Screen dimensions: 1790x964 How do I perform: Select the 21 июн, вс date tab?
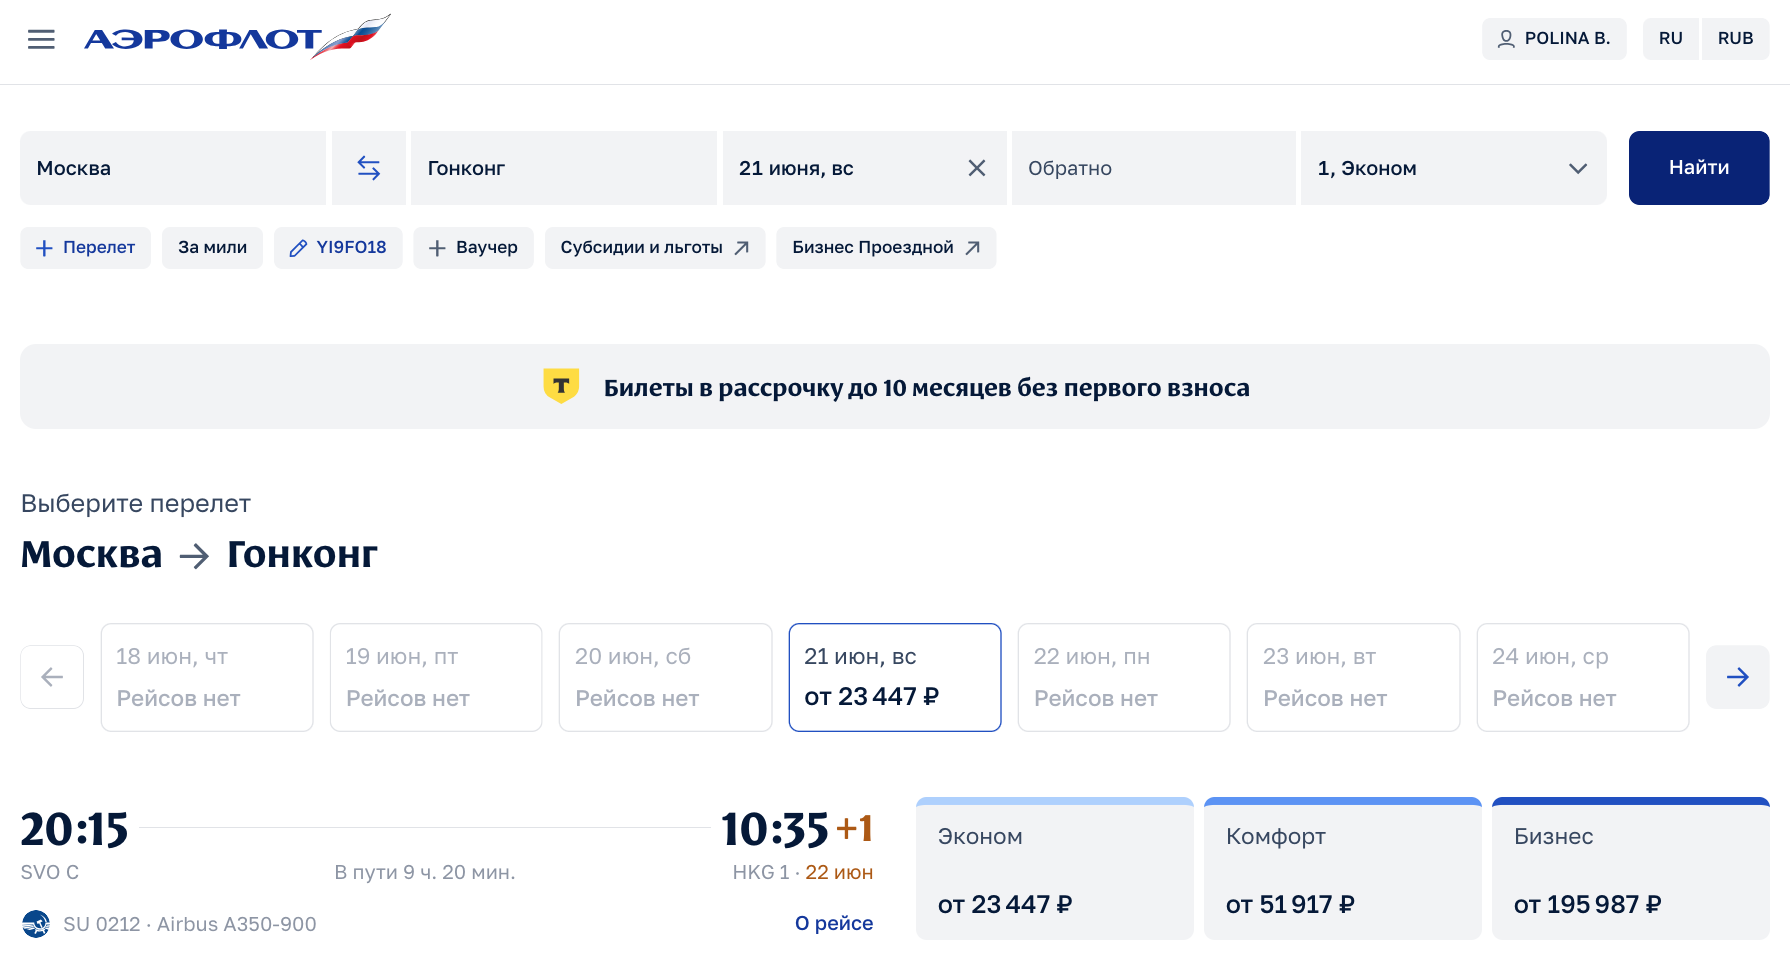pyautogui.click(x=895, y=677)
